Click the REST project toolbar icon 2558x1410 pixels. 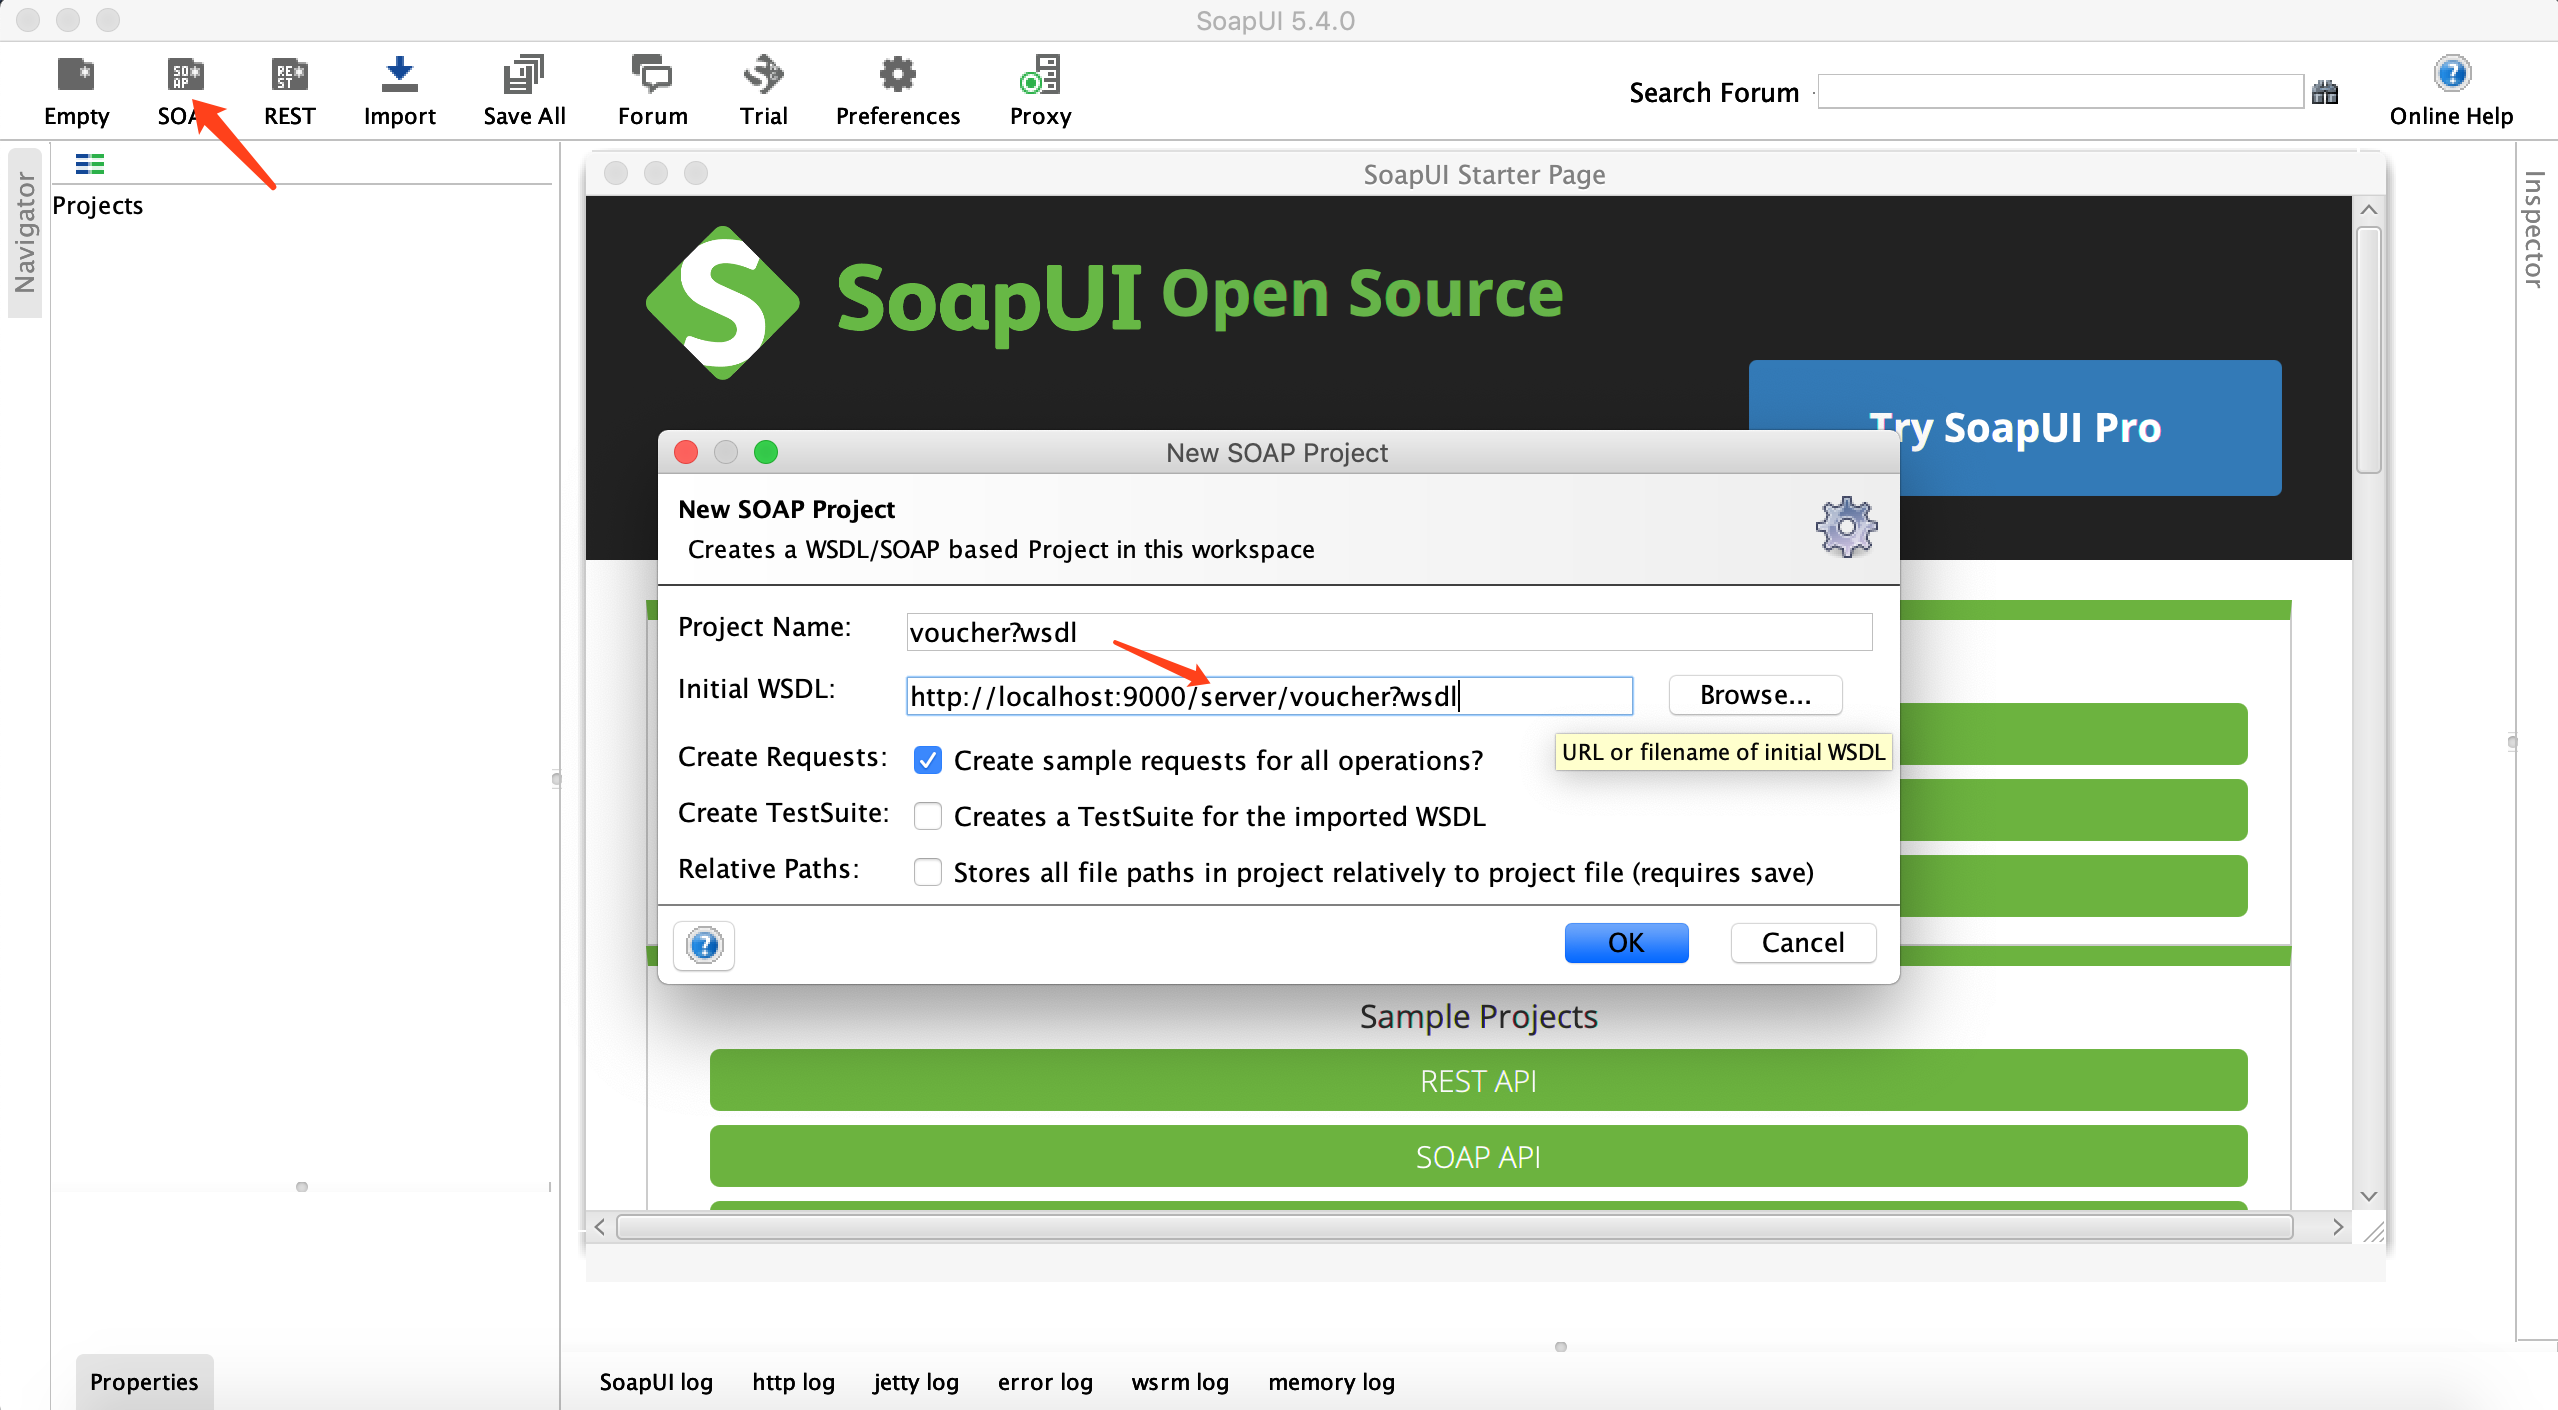point(289,76)
